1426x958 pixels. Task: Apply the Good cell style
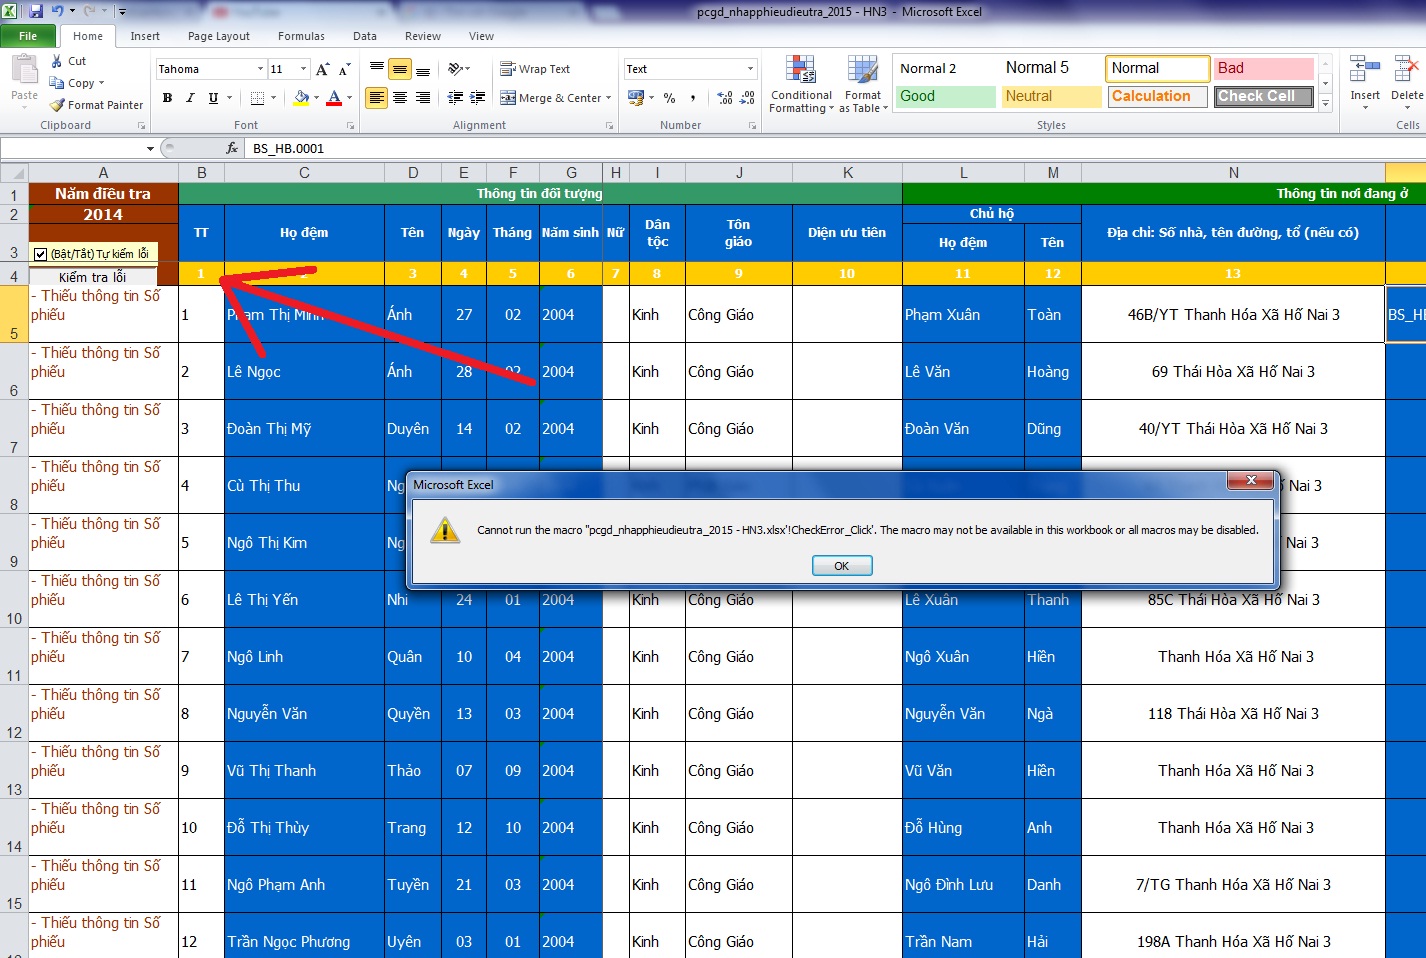click(946, 96)
